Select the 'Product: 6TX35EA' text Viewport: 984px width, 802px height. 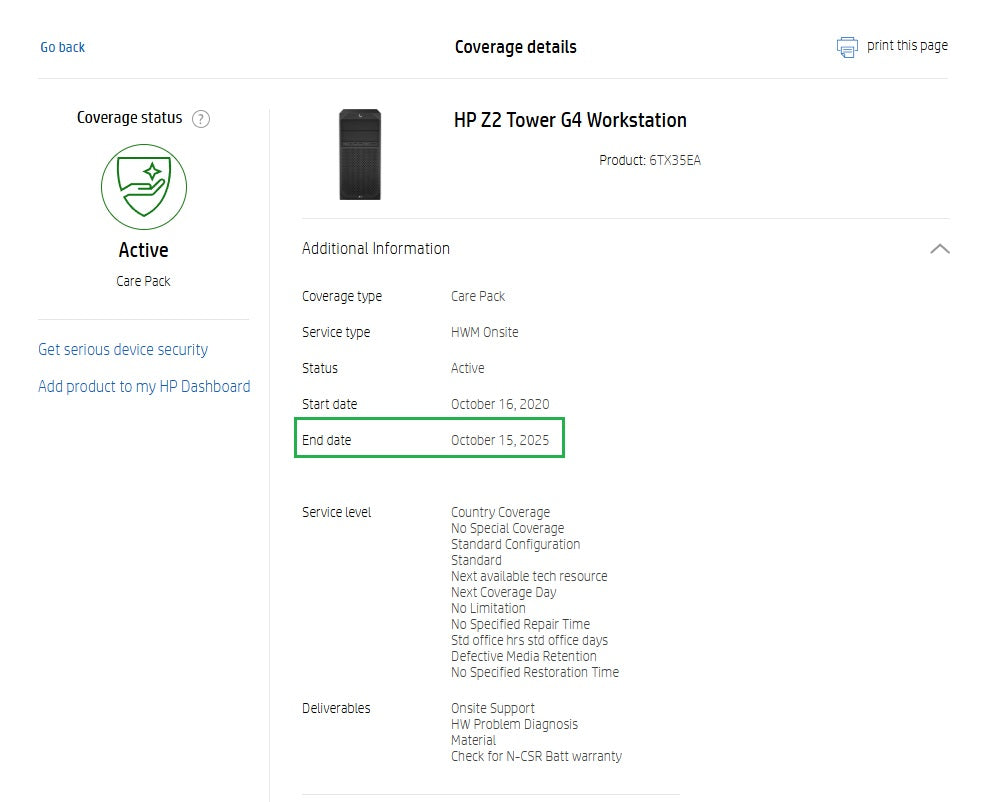(x=650, y=160)
